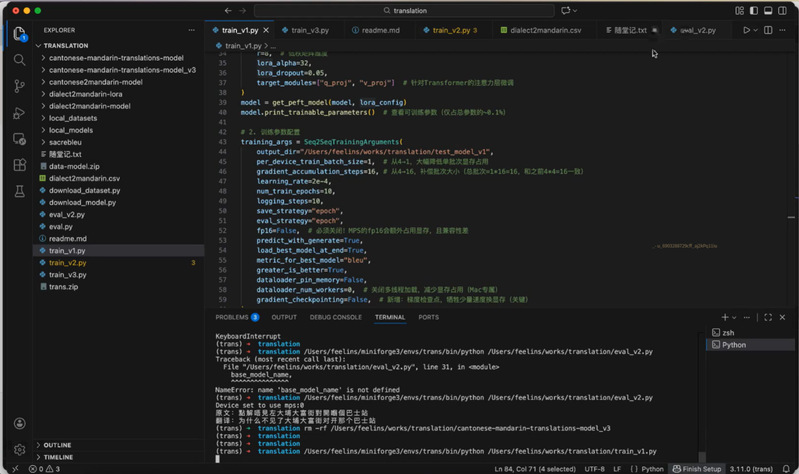This screenshot has height=474, width=799.
Task: Open the DEBUG CONSOLE panel tab
Action: (335, 317)
